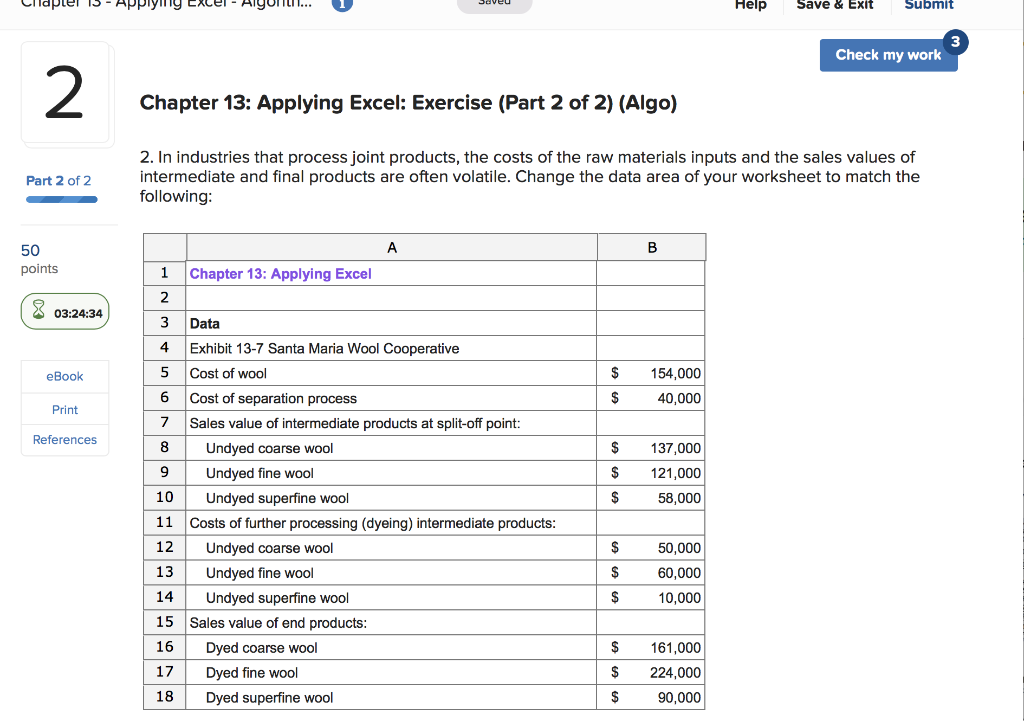Click the cell showing $154,000 for Cost of wool

pos(651,373)
